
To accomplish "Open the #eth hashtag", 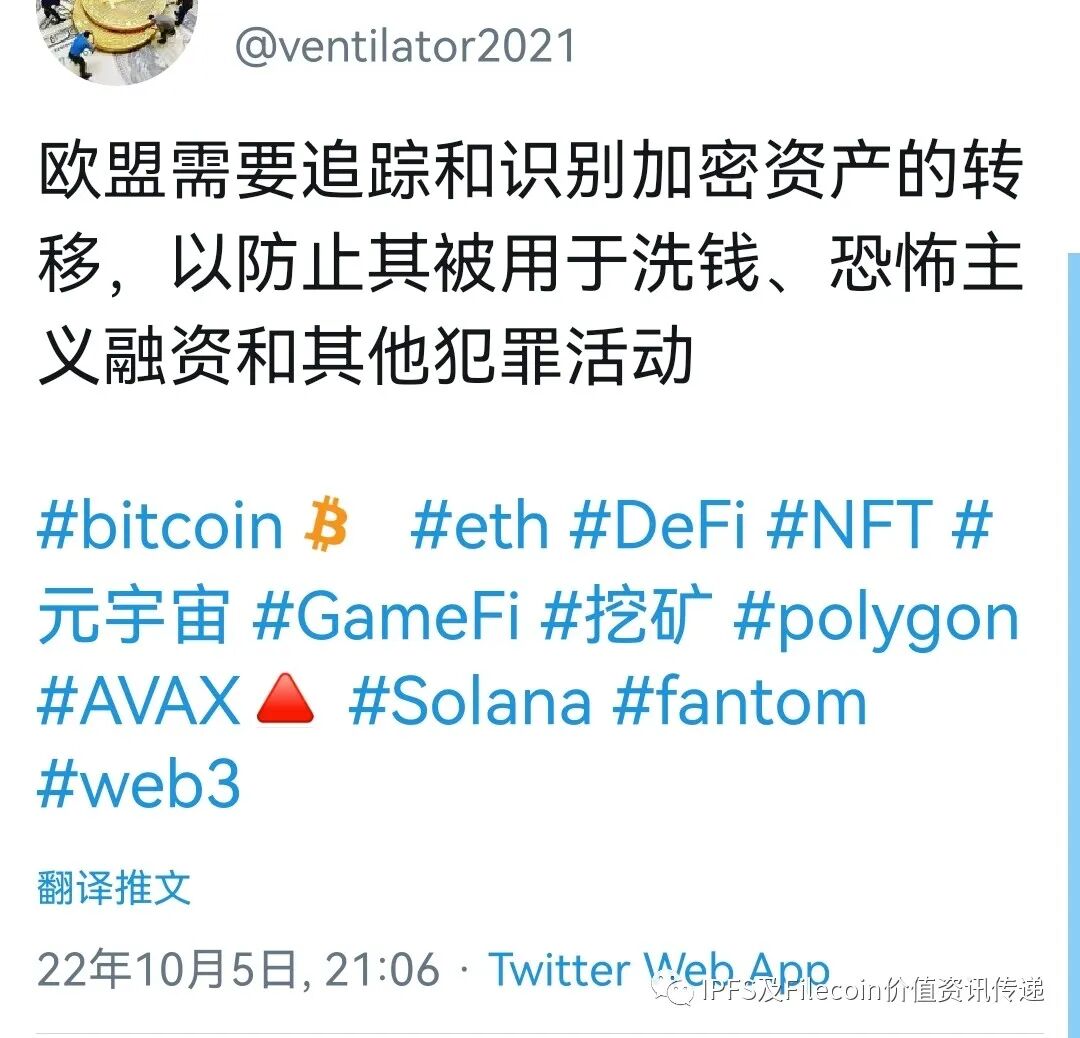I will pyautogui.click(x=479, y=525).
